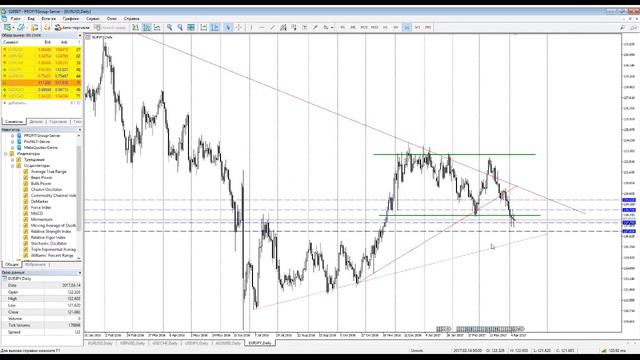Tile chart windows icon

point(191,27)
